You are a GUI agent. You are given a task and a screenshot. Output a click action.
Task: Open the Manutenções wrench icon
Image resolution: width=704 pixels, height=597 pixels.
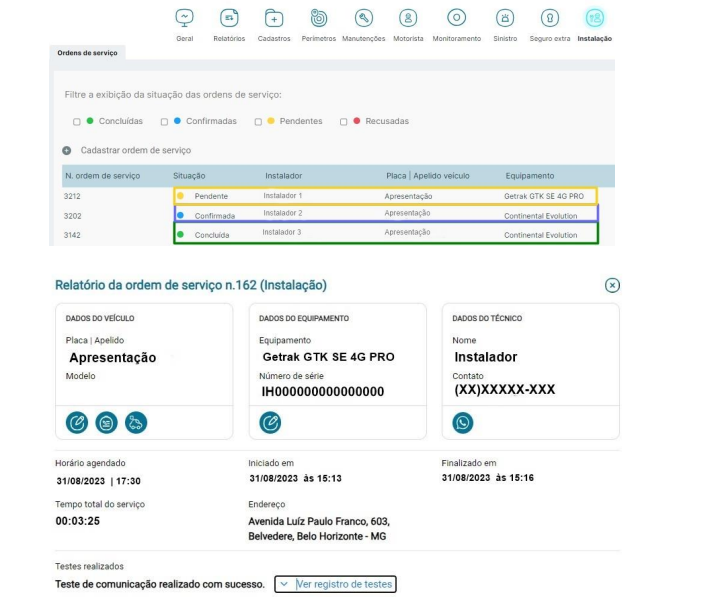coord(364,18)
